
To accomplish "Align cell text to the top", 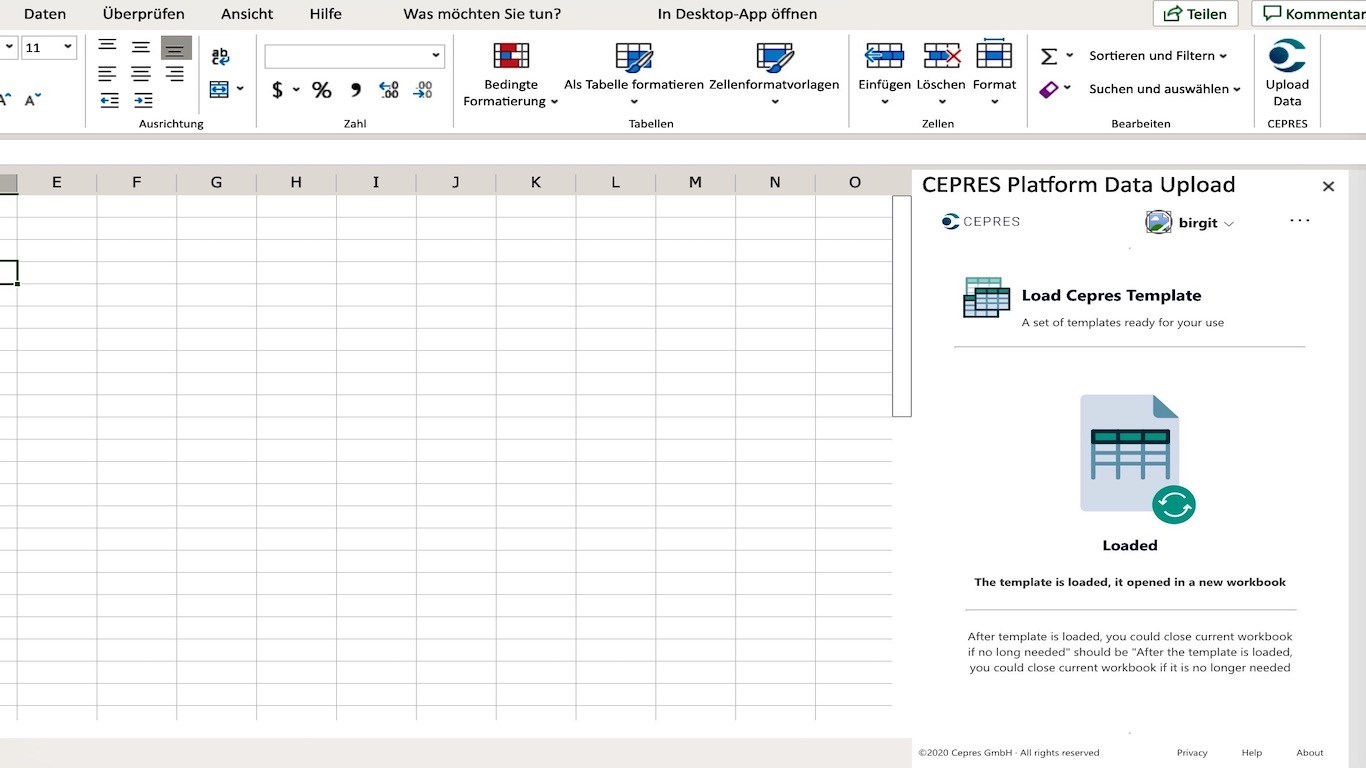I will 107,47.
